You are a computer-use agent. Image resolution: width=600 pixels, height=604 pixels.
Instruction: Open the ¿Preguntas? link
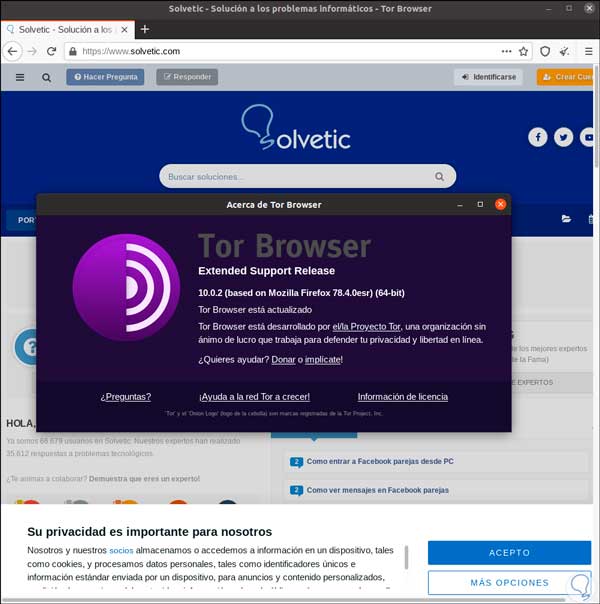click(126, 397)
